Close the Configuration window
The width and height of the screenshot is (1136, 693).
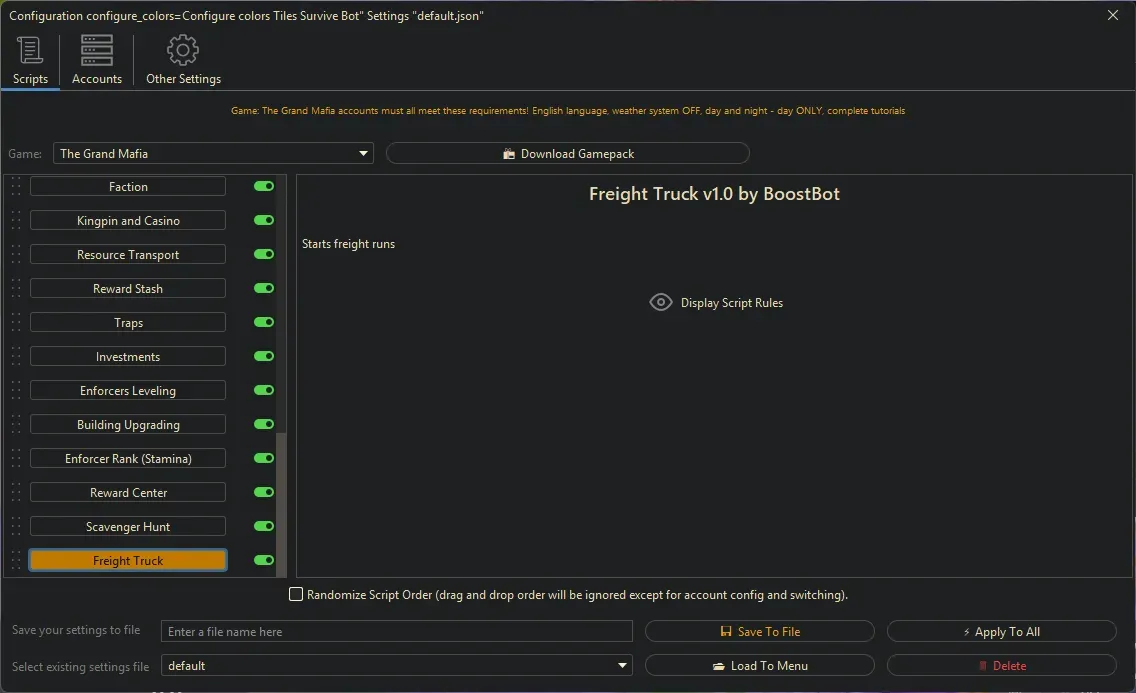coord(1113,15)
